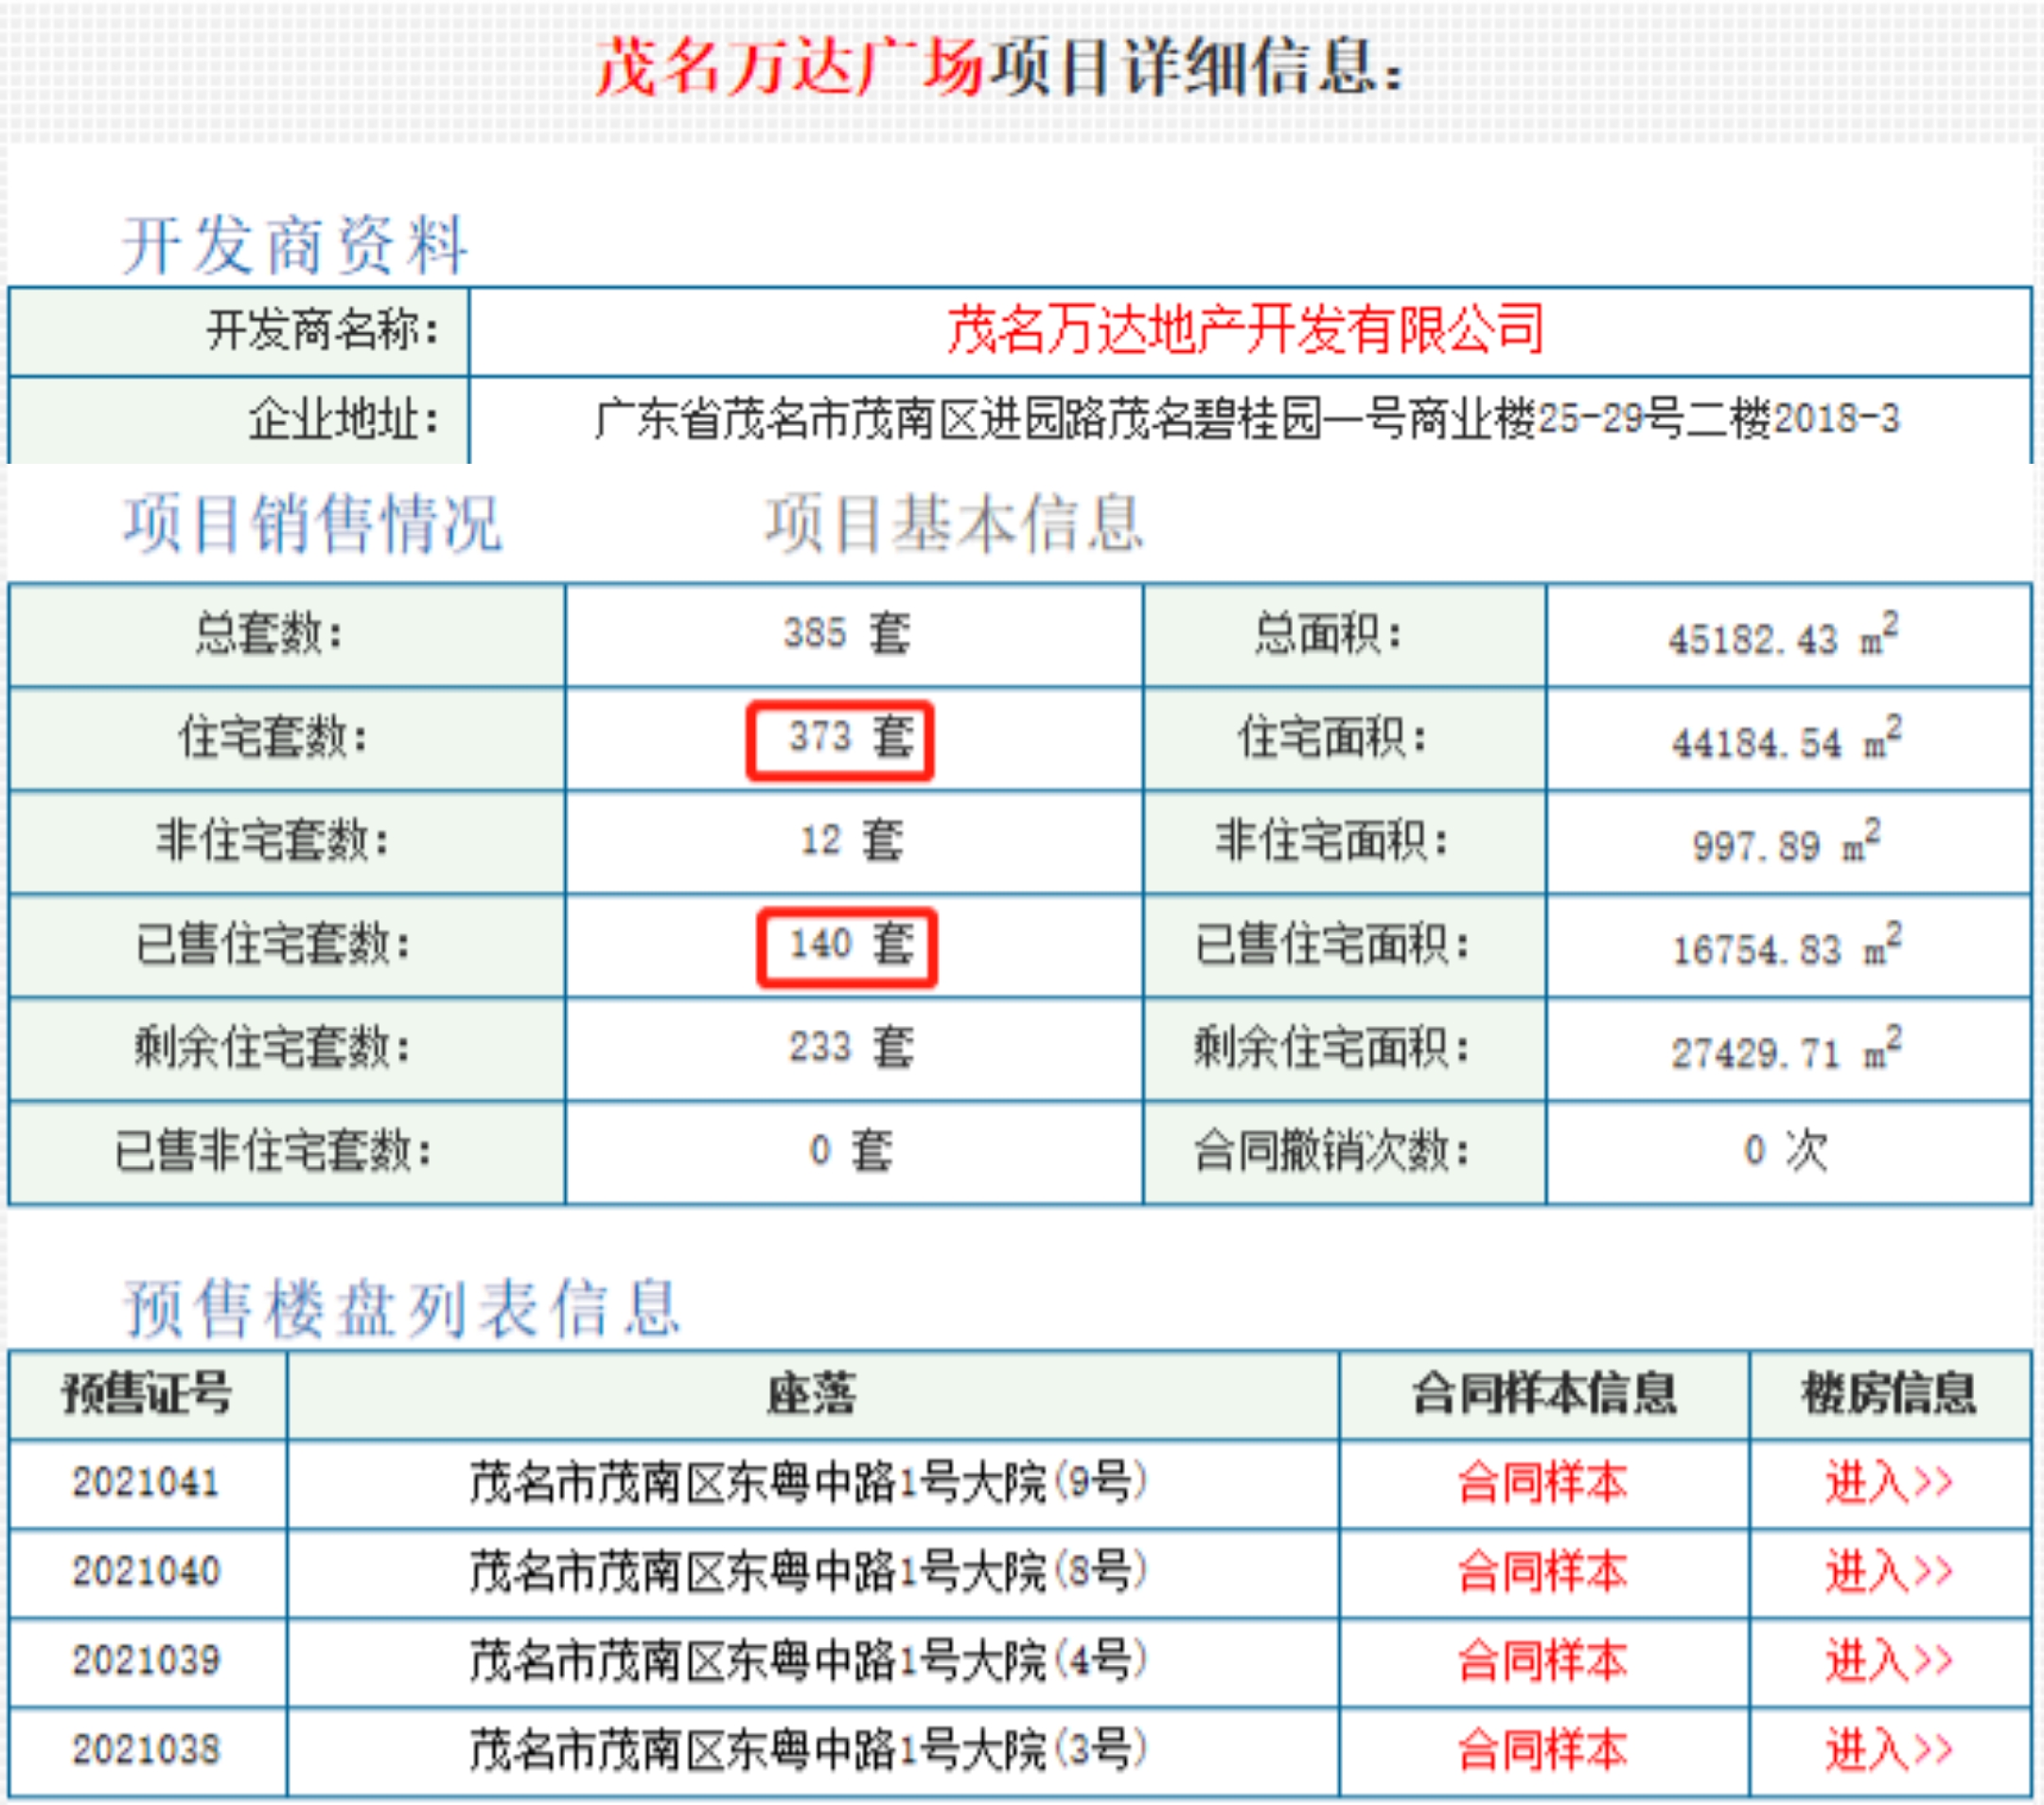Viewport: 2044px width, 1805px height.
Task: Click 进入>> for 9号 building
Action: pos(1889,1482)
